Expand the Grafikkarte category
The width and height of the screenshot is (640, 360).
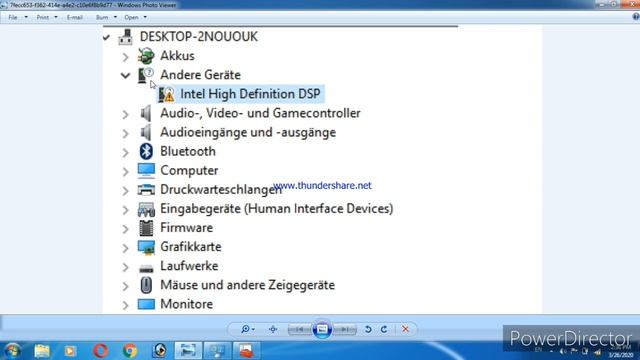pos(126,248)
